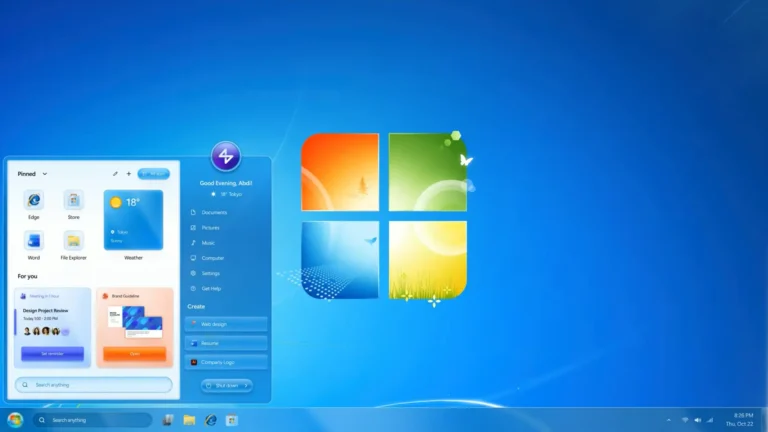Screen dimensions: 768x432
Task: Click the Good Evening greeting text
Action: [226, 183]
